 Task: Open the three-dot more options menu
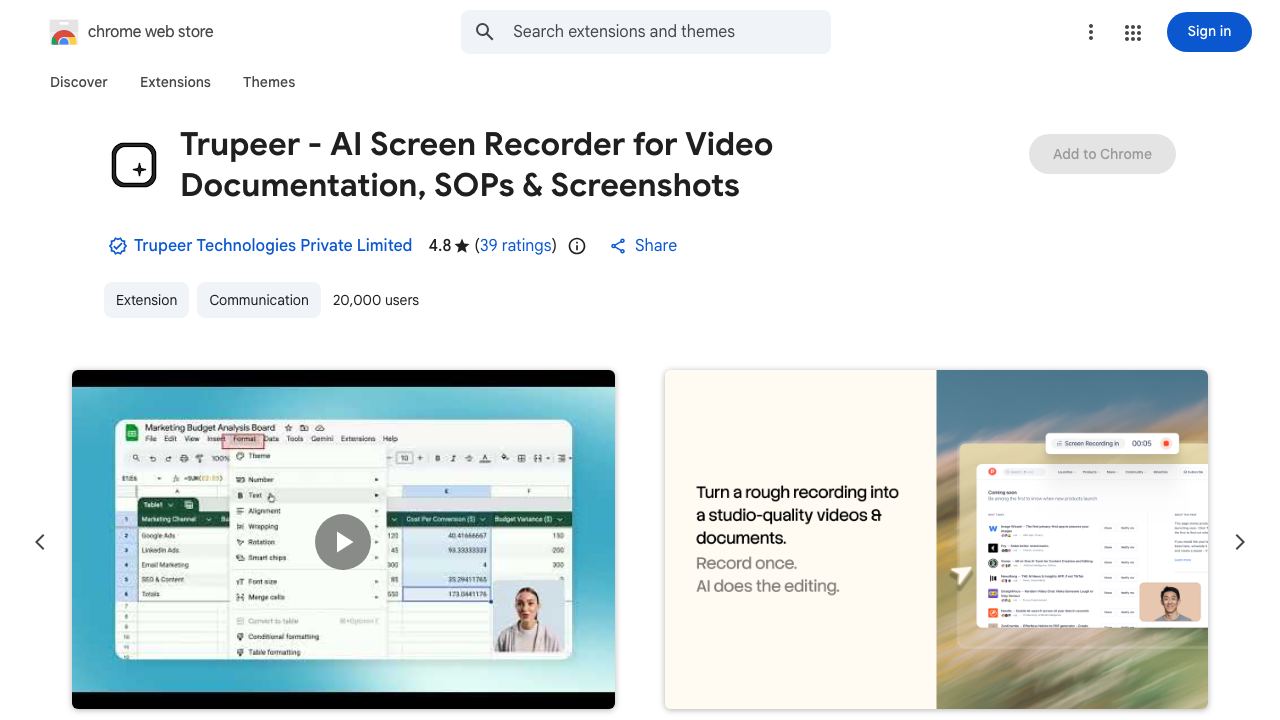[1091, 33]
